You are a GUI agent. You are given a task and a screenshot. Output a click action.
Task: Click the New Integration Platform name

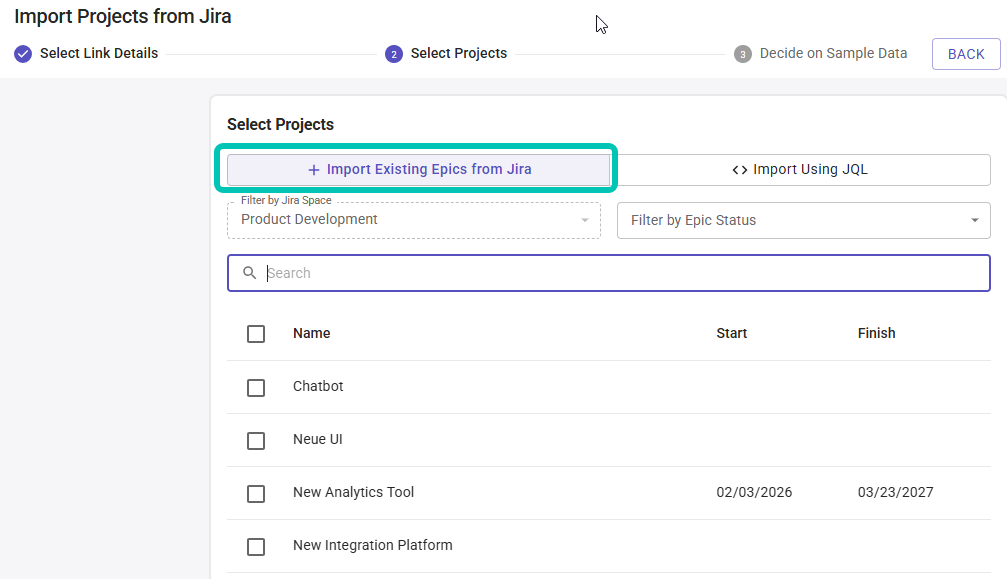click(x=372, y=546)
